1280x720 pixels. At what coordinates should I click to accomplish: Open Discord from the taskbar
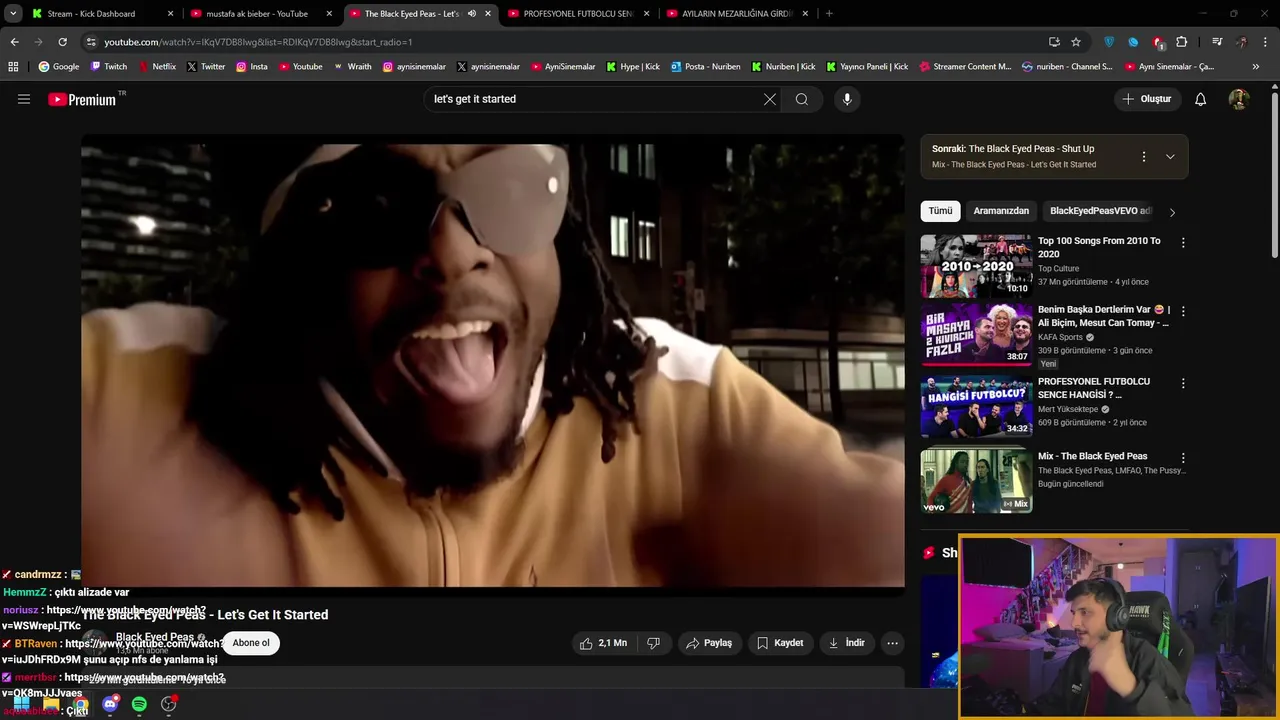110,705
